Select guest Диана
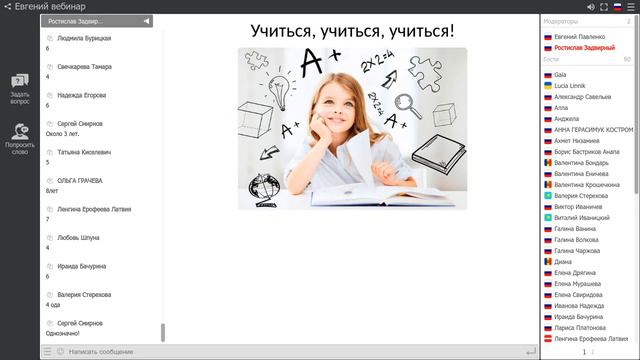 pos(563,262)
